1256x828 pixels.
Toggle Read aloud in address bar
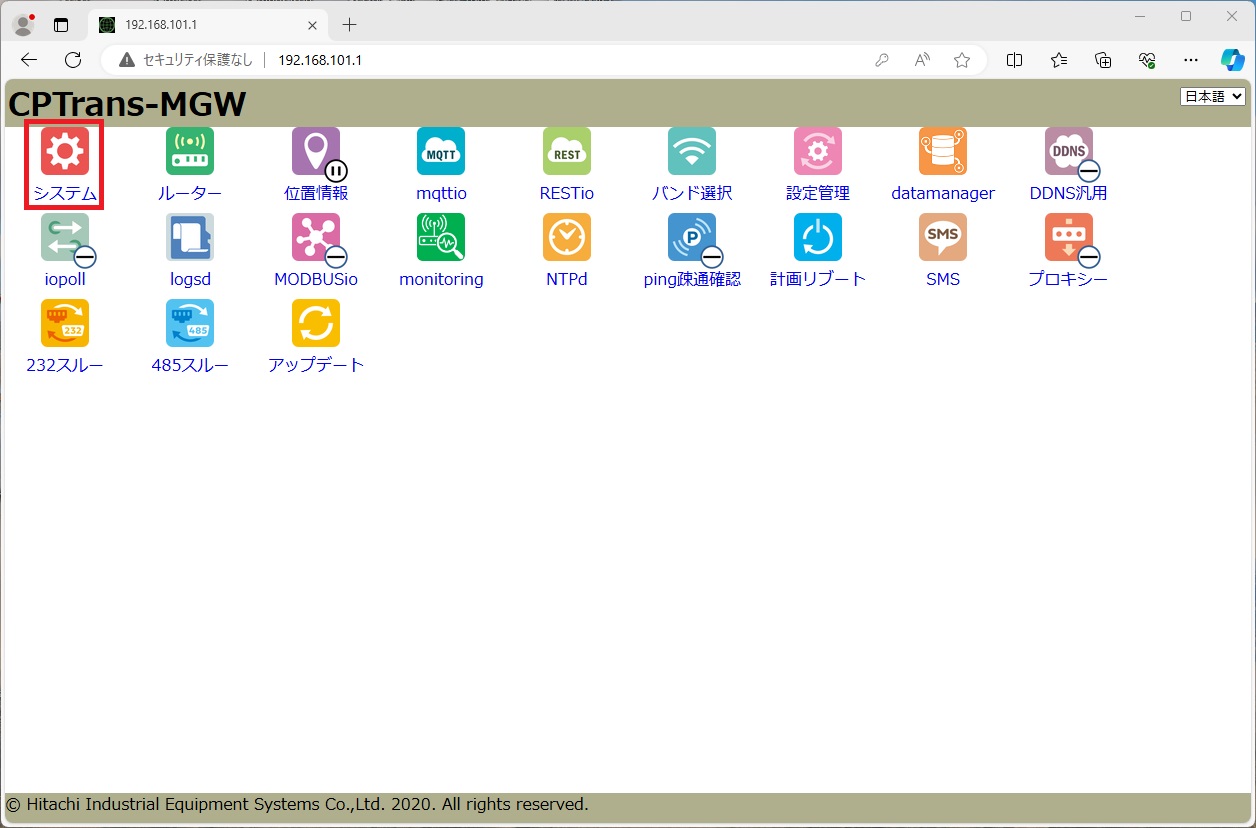[922, 60]
